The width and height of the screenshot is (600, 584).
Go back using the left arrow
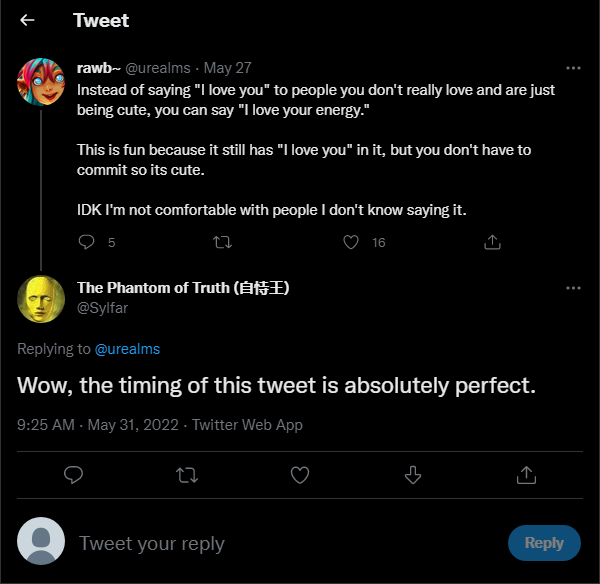27,20
